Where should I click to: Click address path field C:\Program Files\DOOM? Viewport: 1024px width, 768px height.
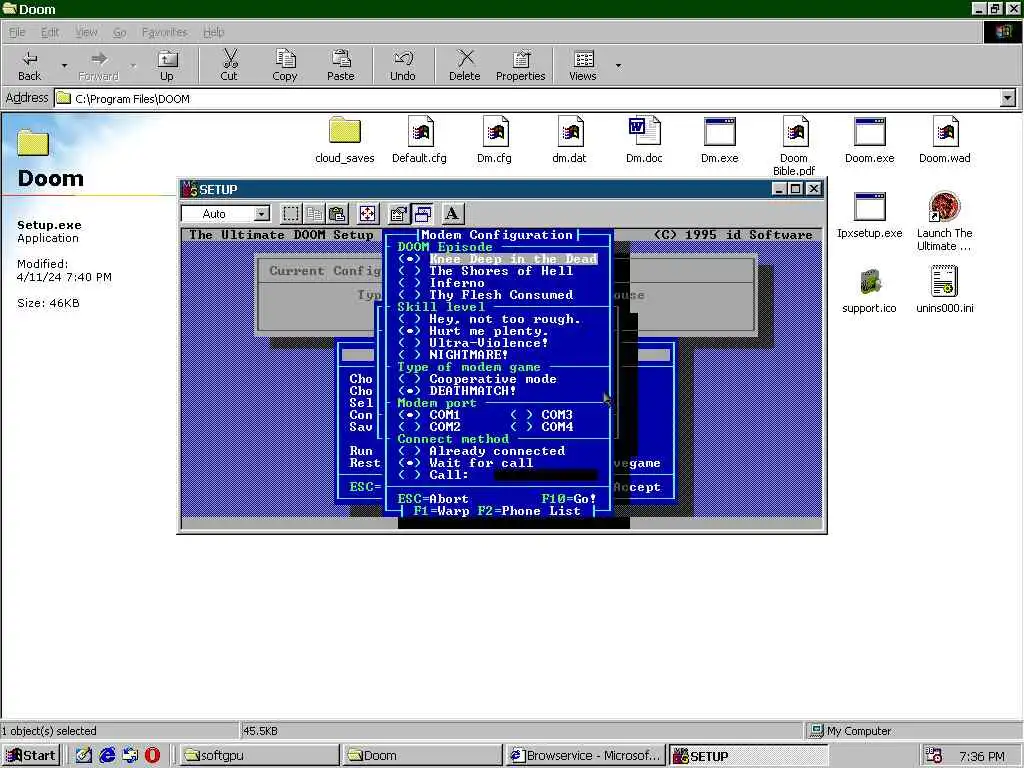pyautogui.click(x=528, y=99)
